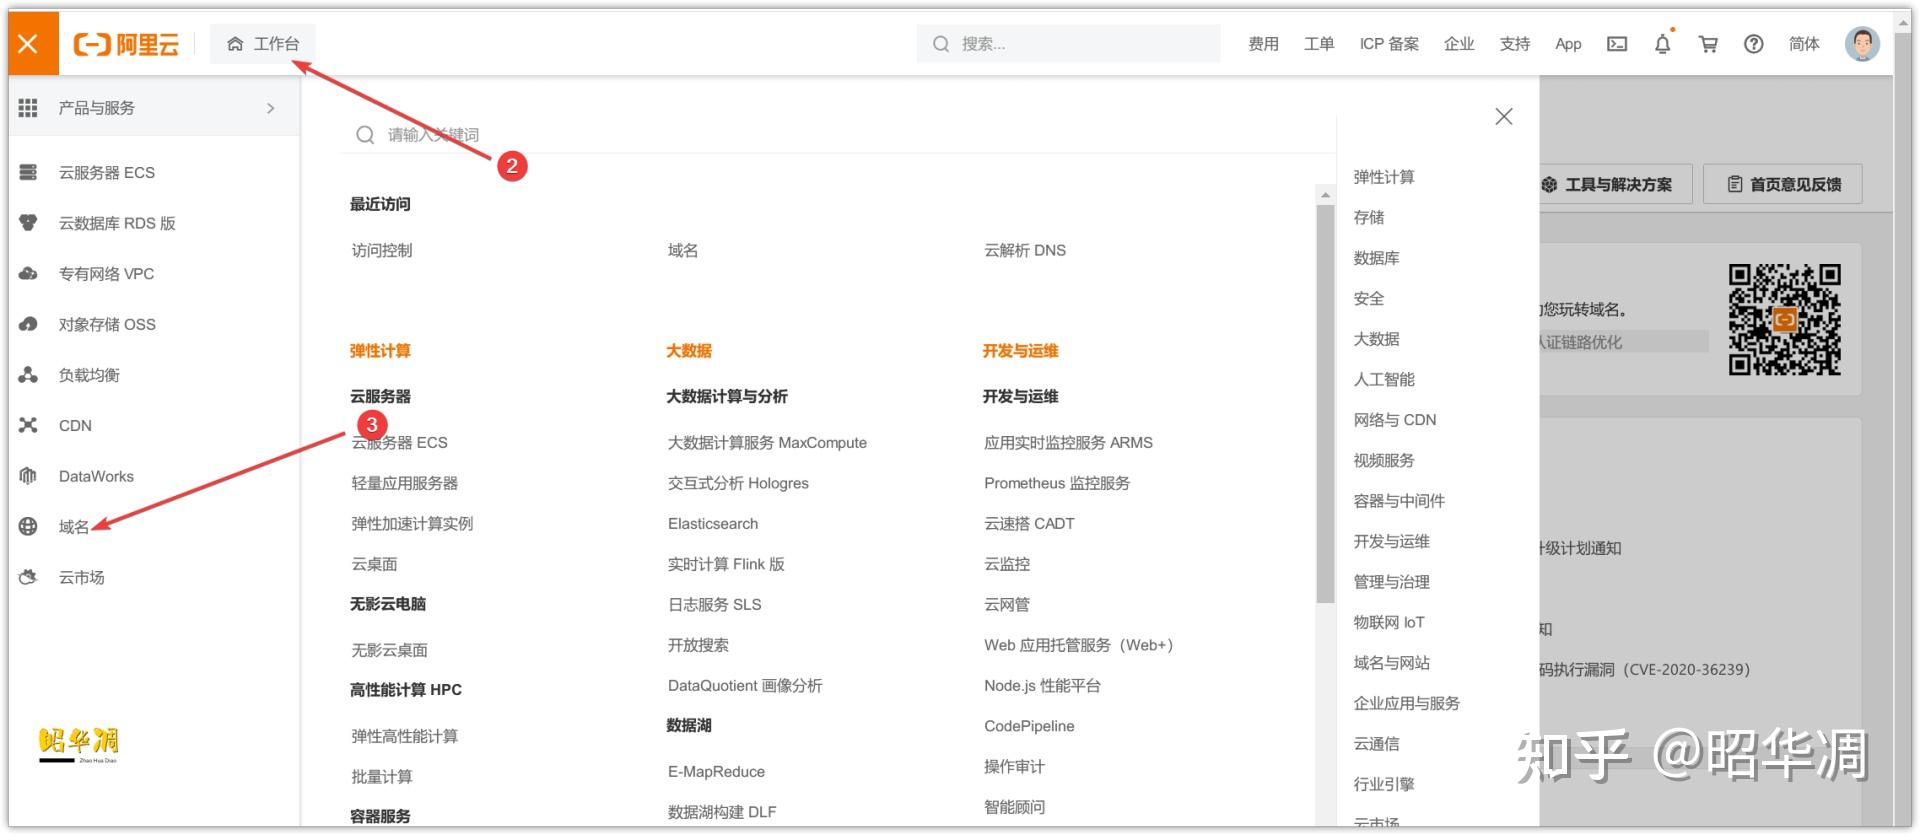Open 云监控 product link
Screen dimensions: 1920x835
pyautogui.click(x=1007, y=565)
